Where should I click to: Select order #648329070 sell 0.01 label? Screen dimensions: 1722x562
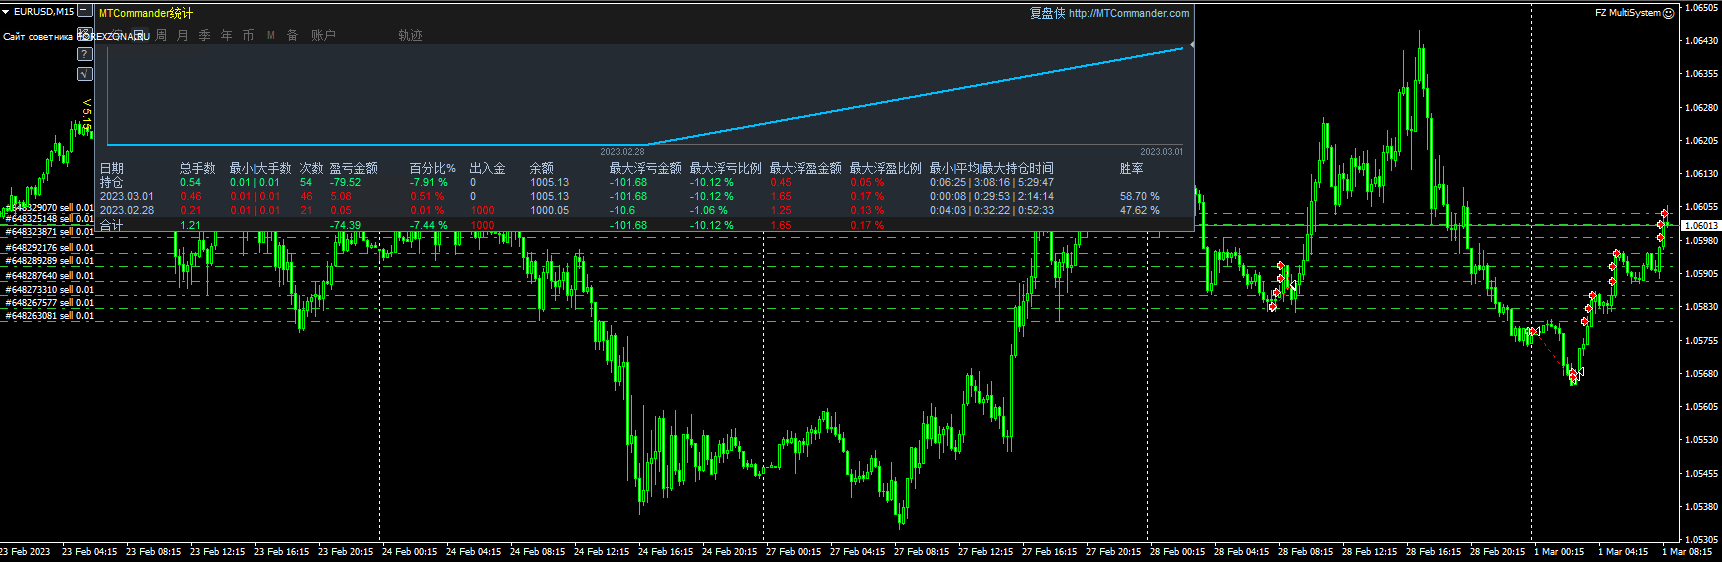(49, 208)
